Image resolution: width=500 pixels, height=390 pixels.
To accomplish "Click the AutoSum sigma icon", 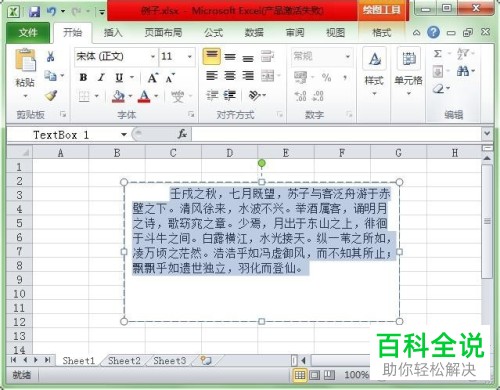I will (x=438, y=53).
